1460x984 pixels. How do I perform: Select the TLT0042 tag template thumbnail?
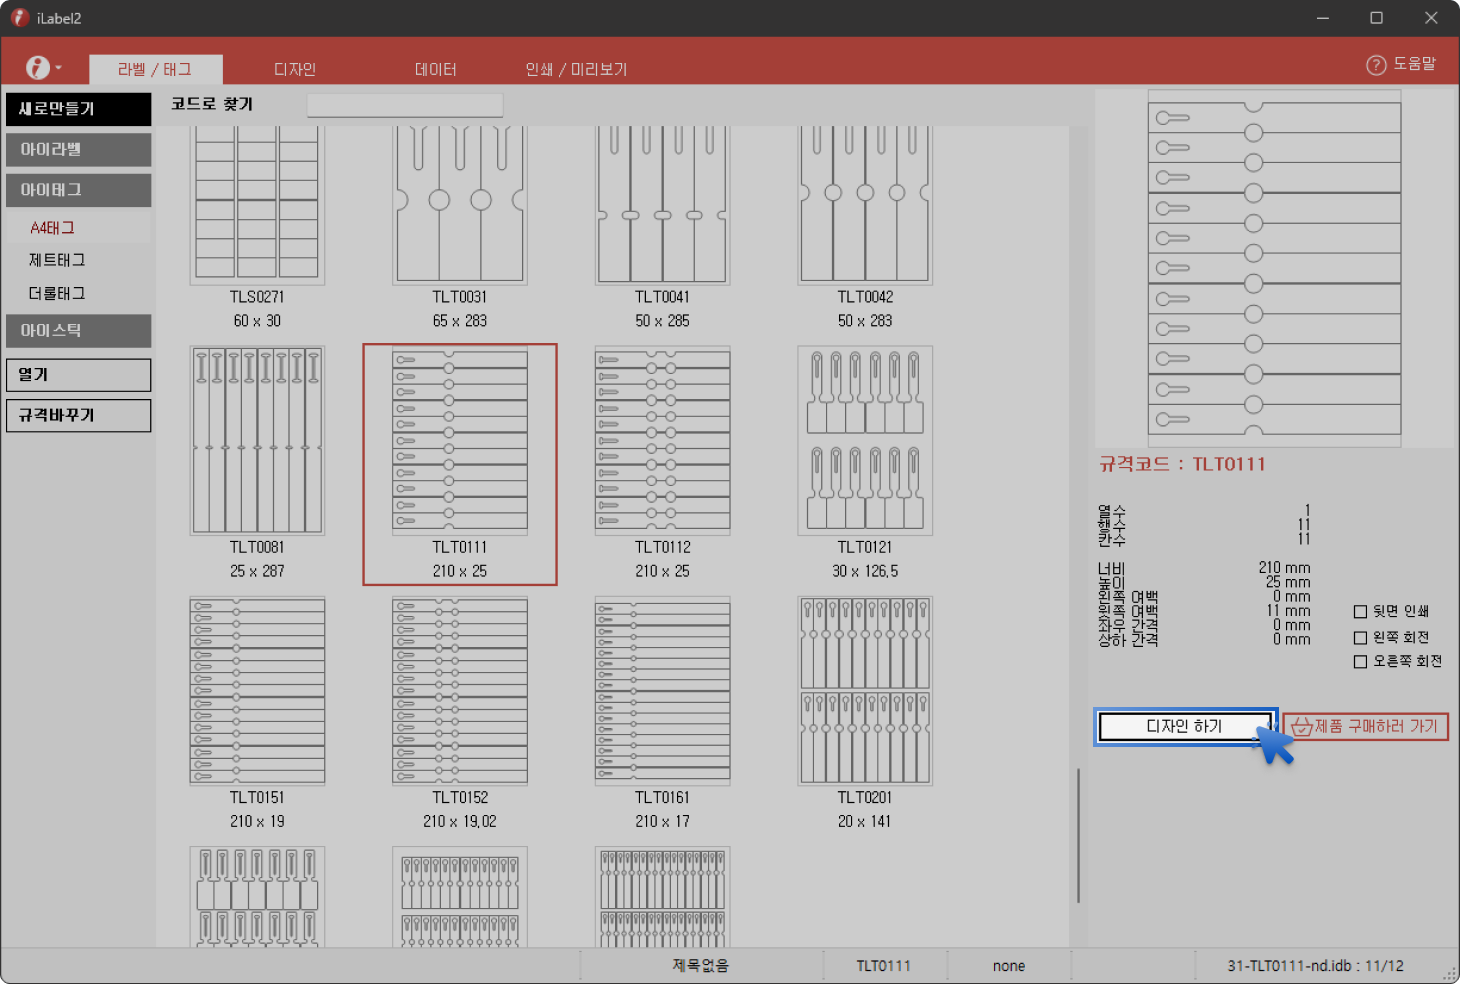coord(865,204)
